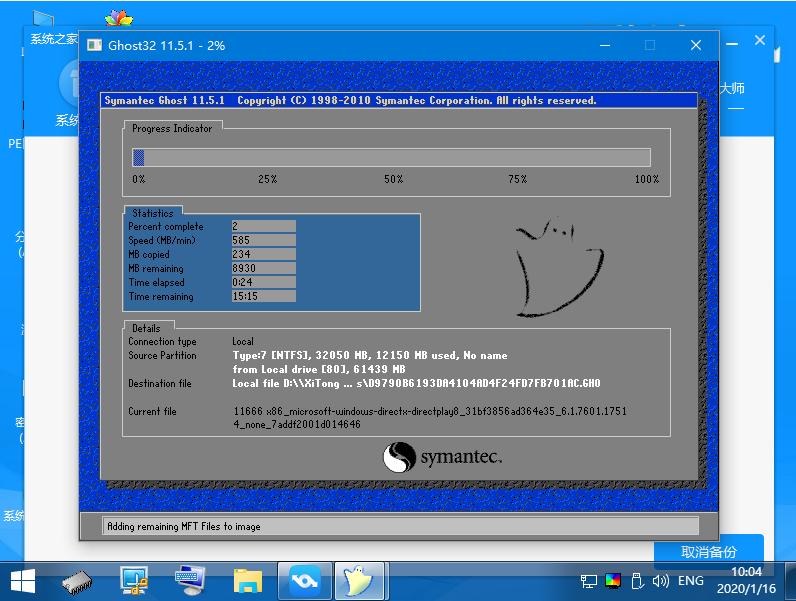The width and height of the screenshot is (796, 601).
Task: Click the Percent complete value 2
Action: pyautogui.click(x=263, y=226)
